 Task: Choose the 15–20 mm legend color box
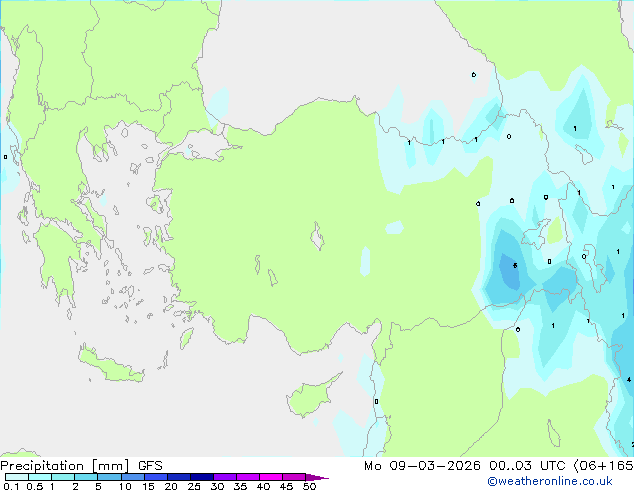(x=155, y=477)
